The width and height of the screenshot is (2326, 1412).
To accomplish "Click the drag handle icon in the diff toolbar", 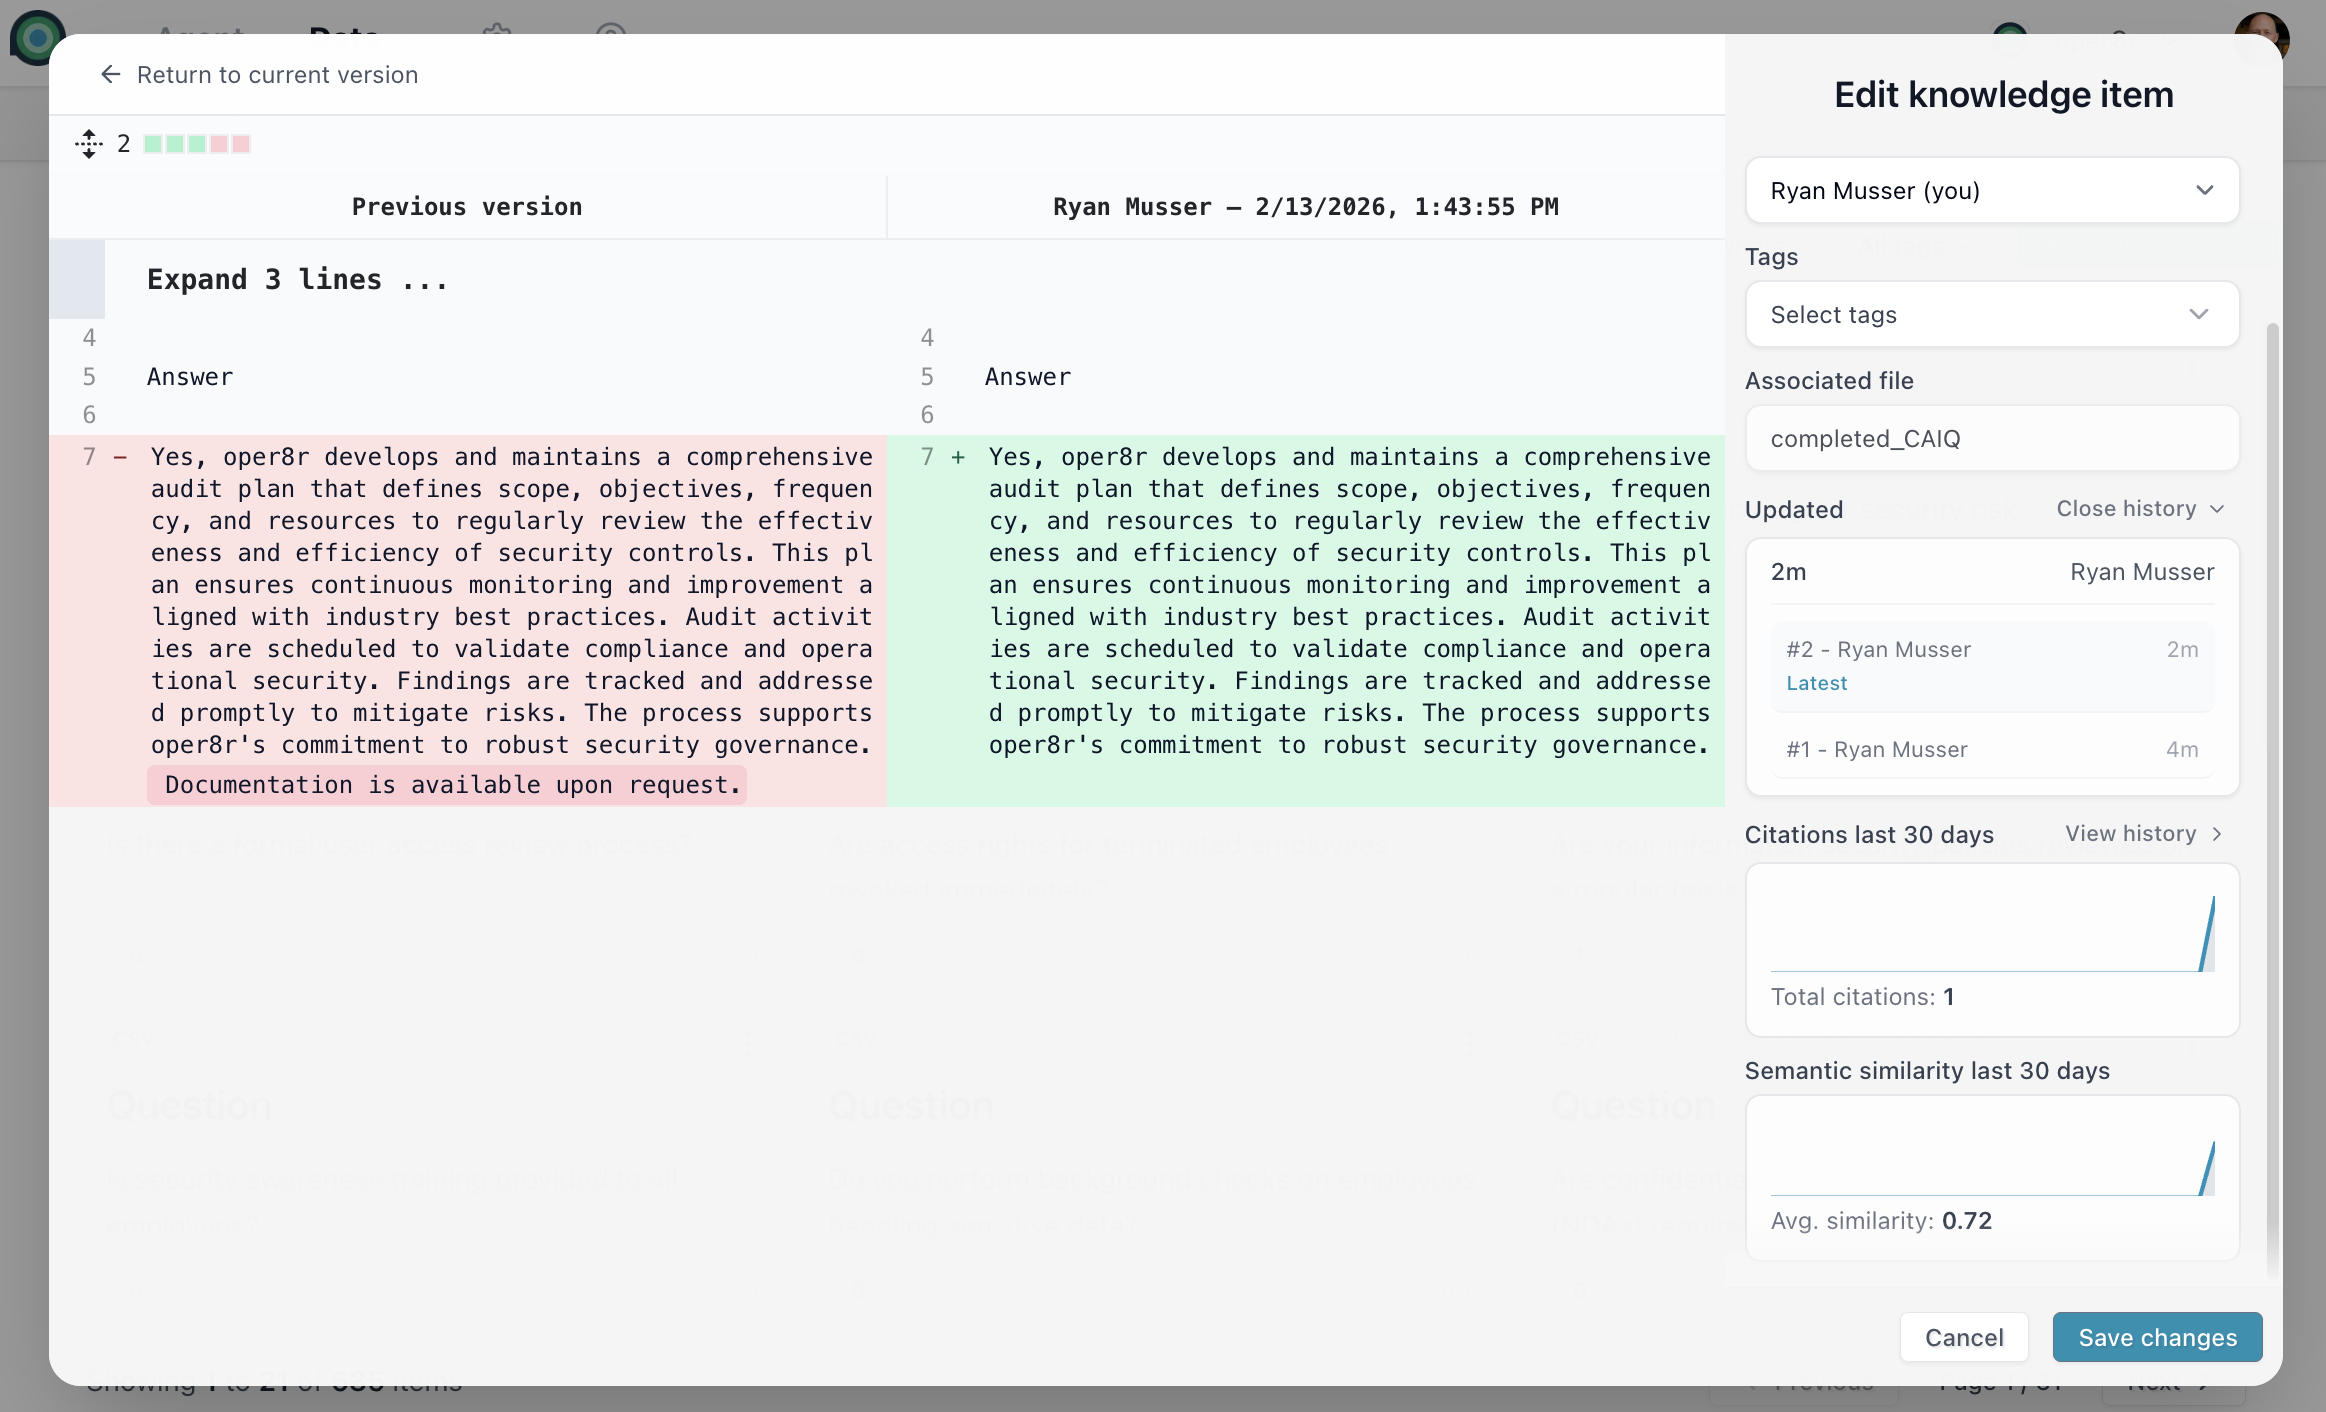I will pyautogui.click(x=90, y=143).
